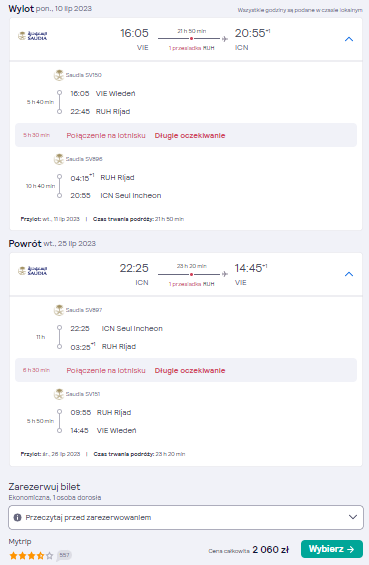
Task: Click the Wybierz button
Action: tap(332, 549)
